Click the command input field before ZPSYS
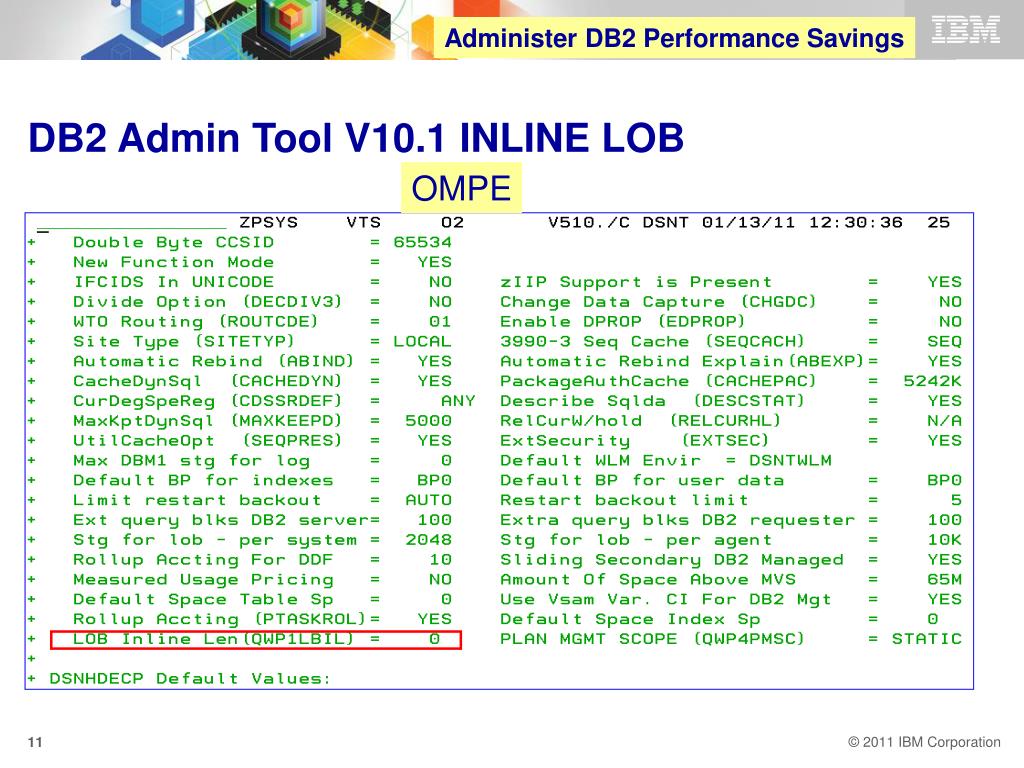 click(131, 223)
